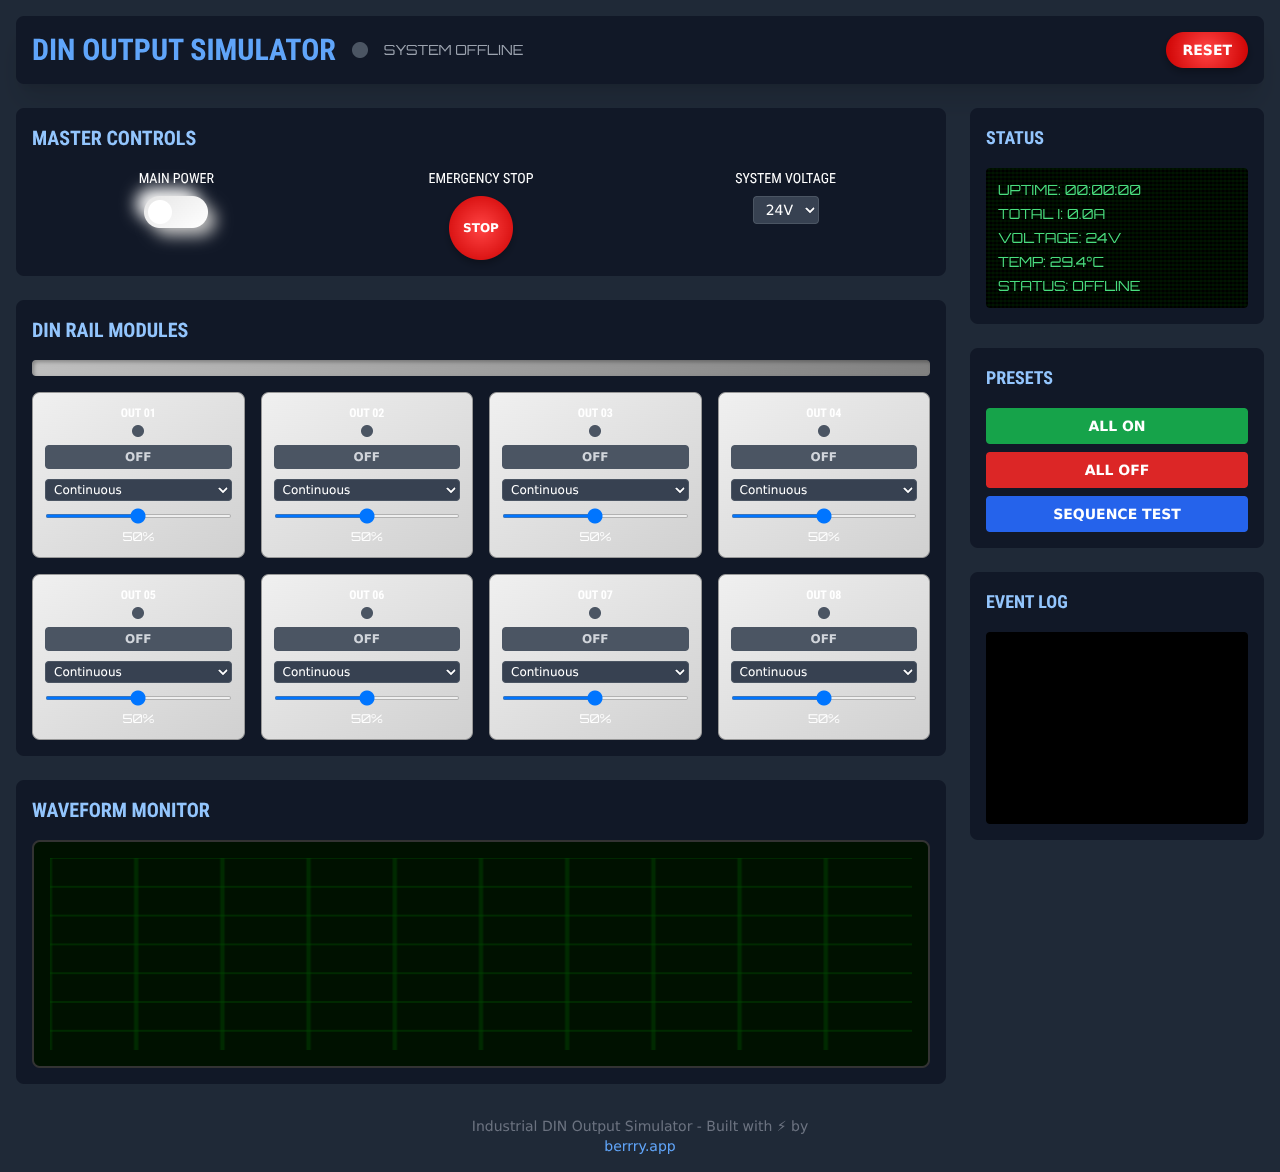The height and width of the screenshot is (1172, 1280).
Task: Click the indicator dot beside SYSTEM OFFLINE
Action: point(359,49)
